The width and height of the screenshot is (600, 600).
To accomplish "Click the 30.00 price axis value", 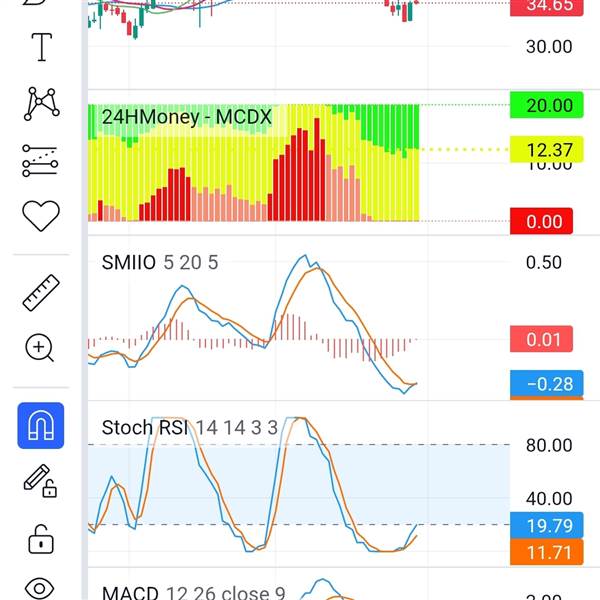I will point(549,47).
